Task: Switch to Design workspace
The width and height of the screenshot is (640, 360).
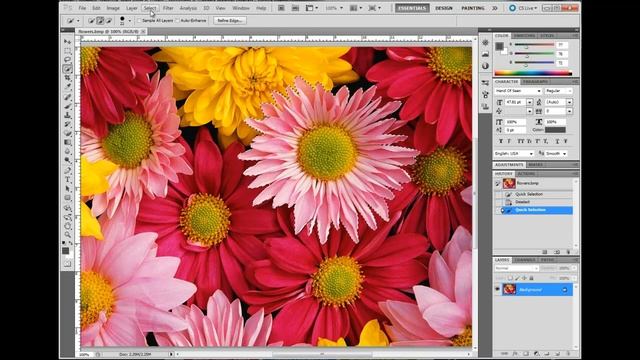Action: [444, 8]
